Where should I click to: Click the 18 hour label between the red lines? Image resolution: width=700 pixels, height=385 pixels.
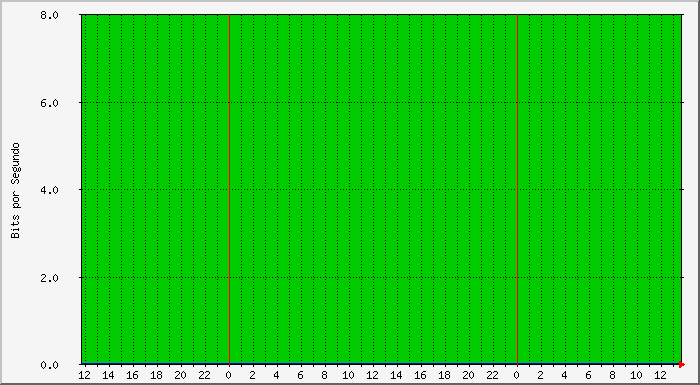click(445, 376)
